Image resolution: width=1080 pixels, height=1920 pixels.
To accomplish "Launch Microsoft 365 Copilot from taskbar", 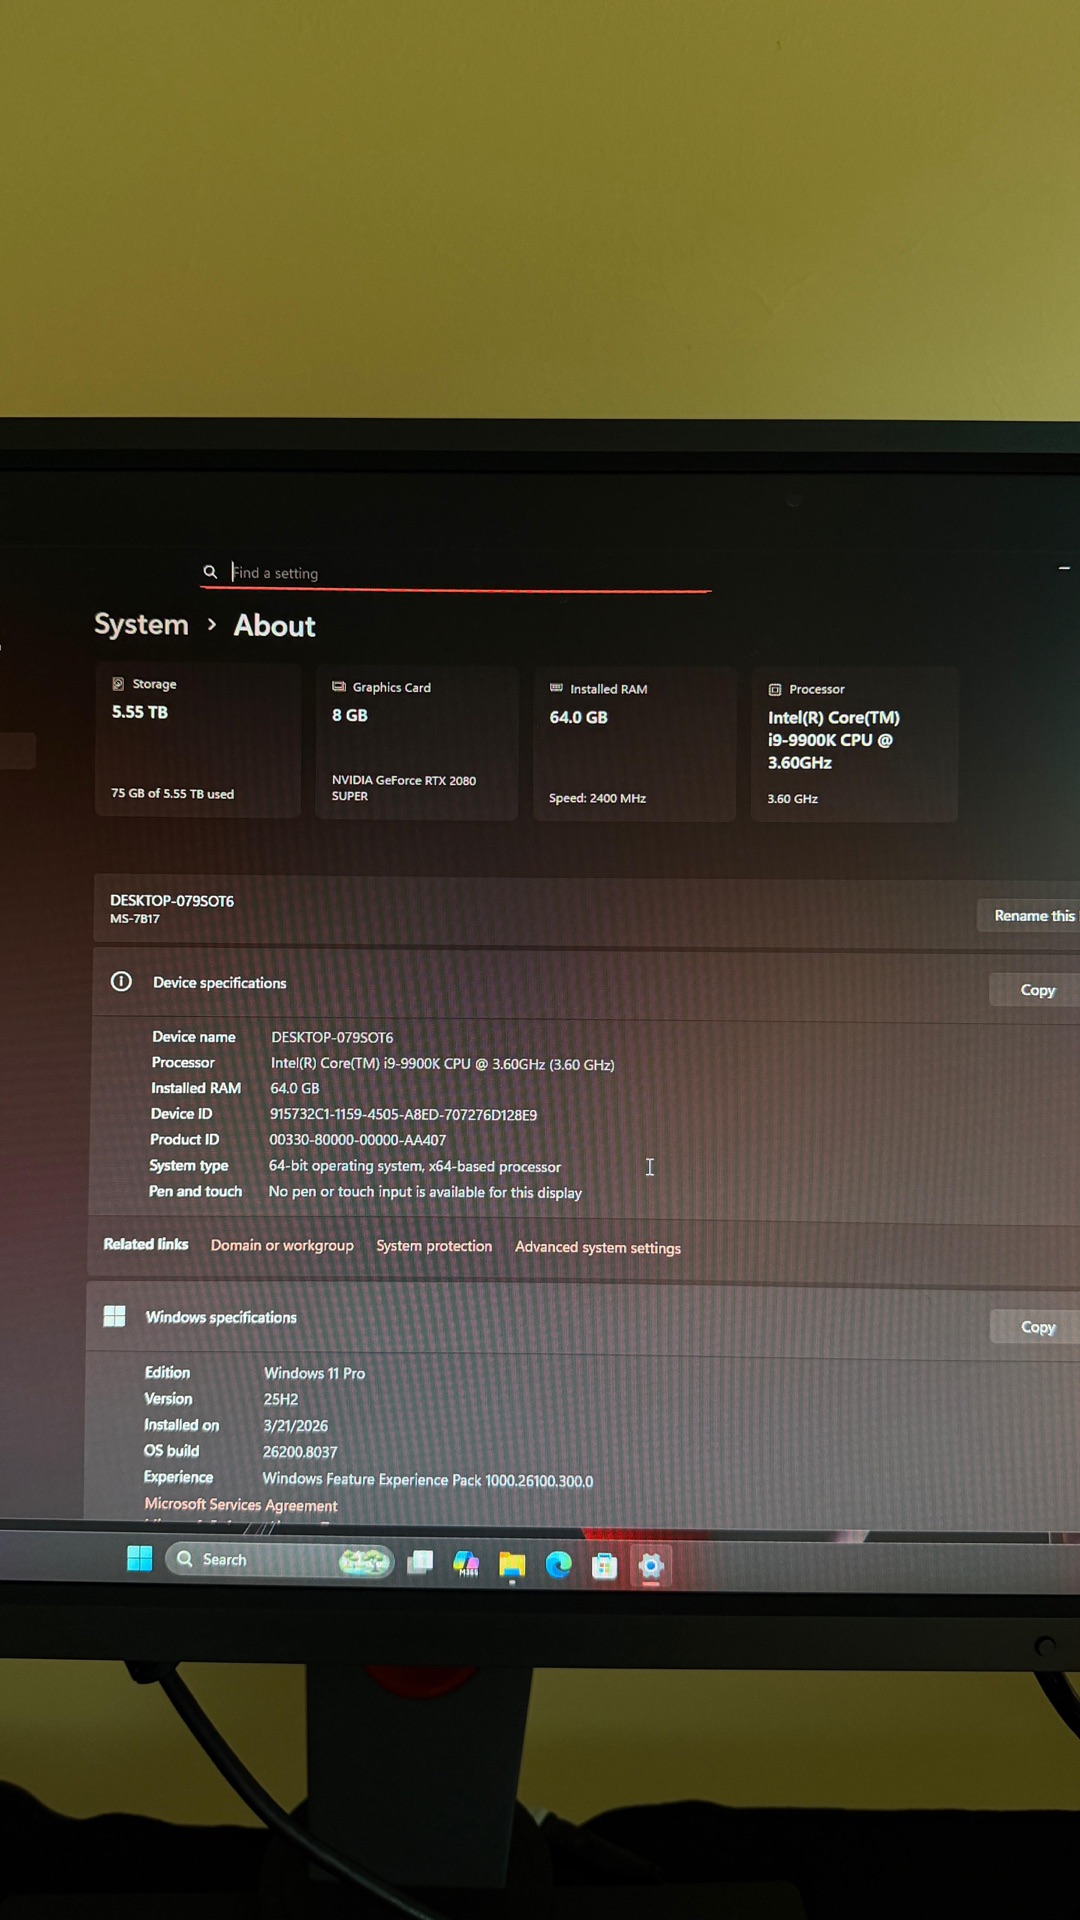I will (x=466, y=1563).
